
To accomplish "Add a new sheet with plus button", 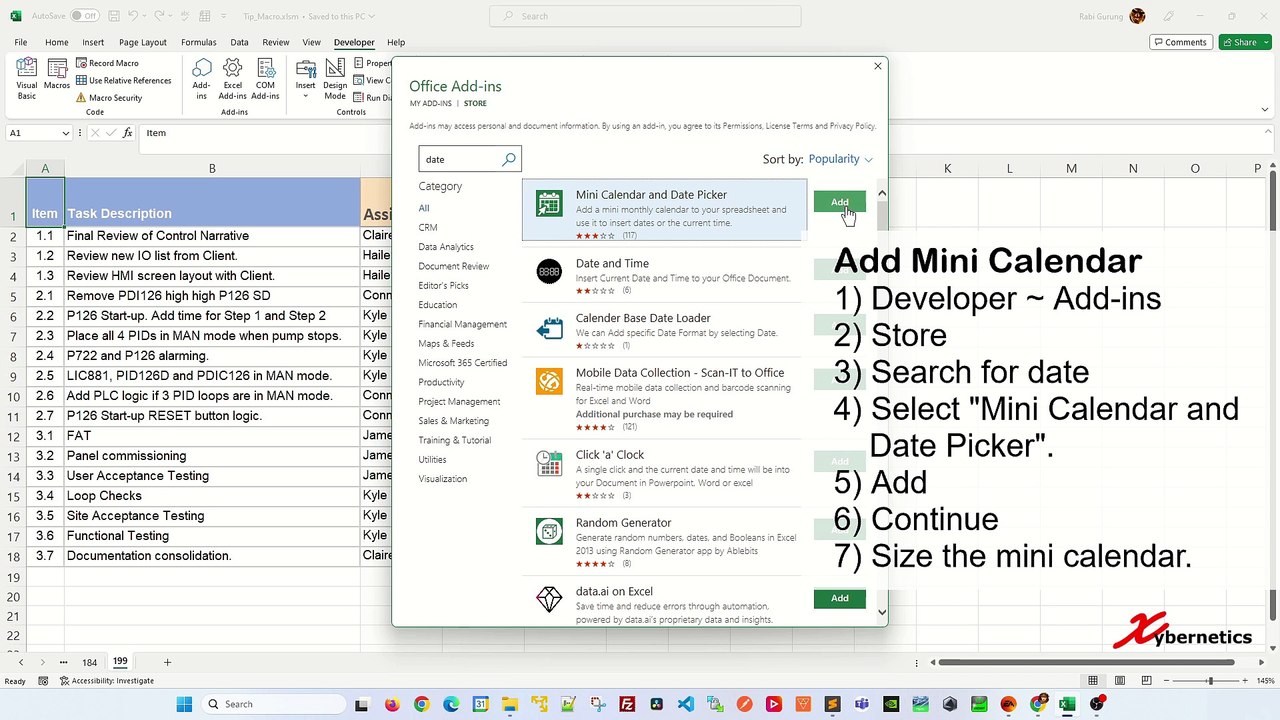I will (167, 662).
